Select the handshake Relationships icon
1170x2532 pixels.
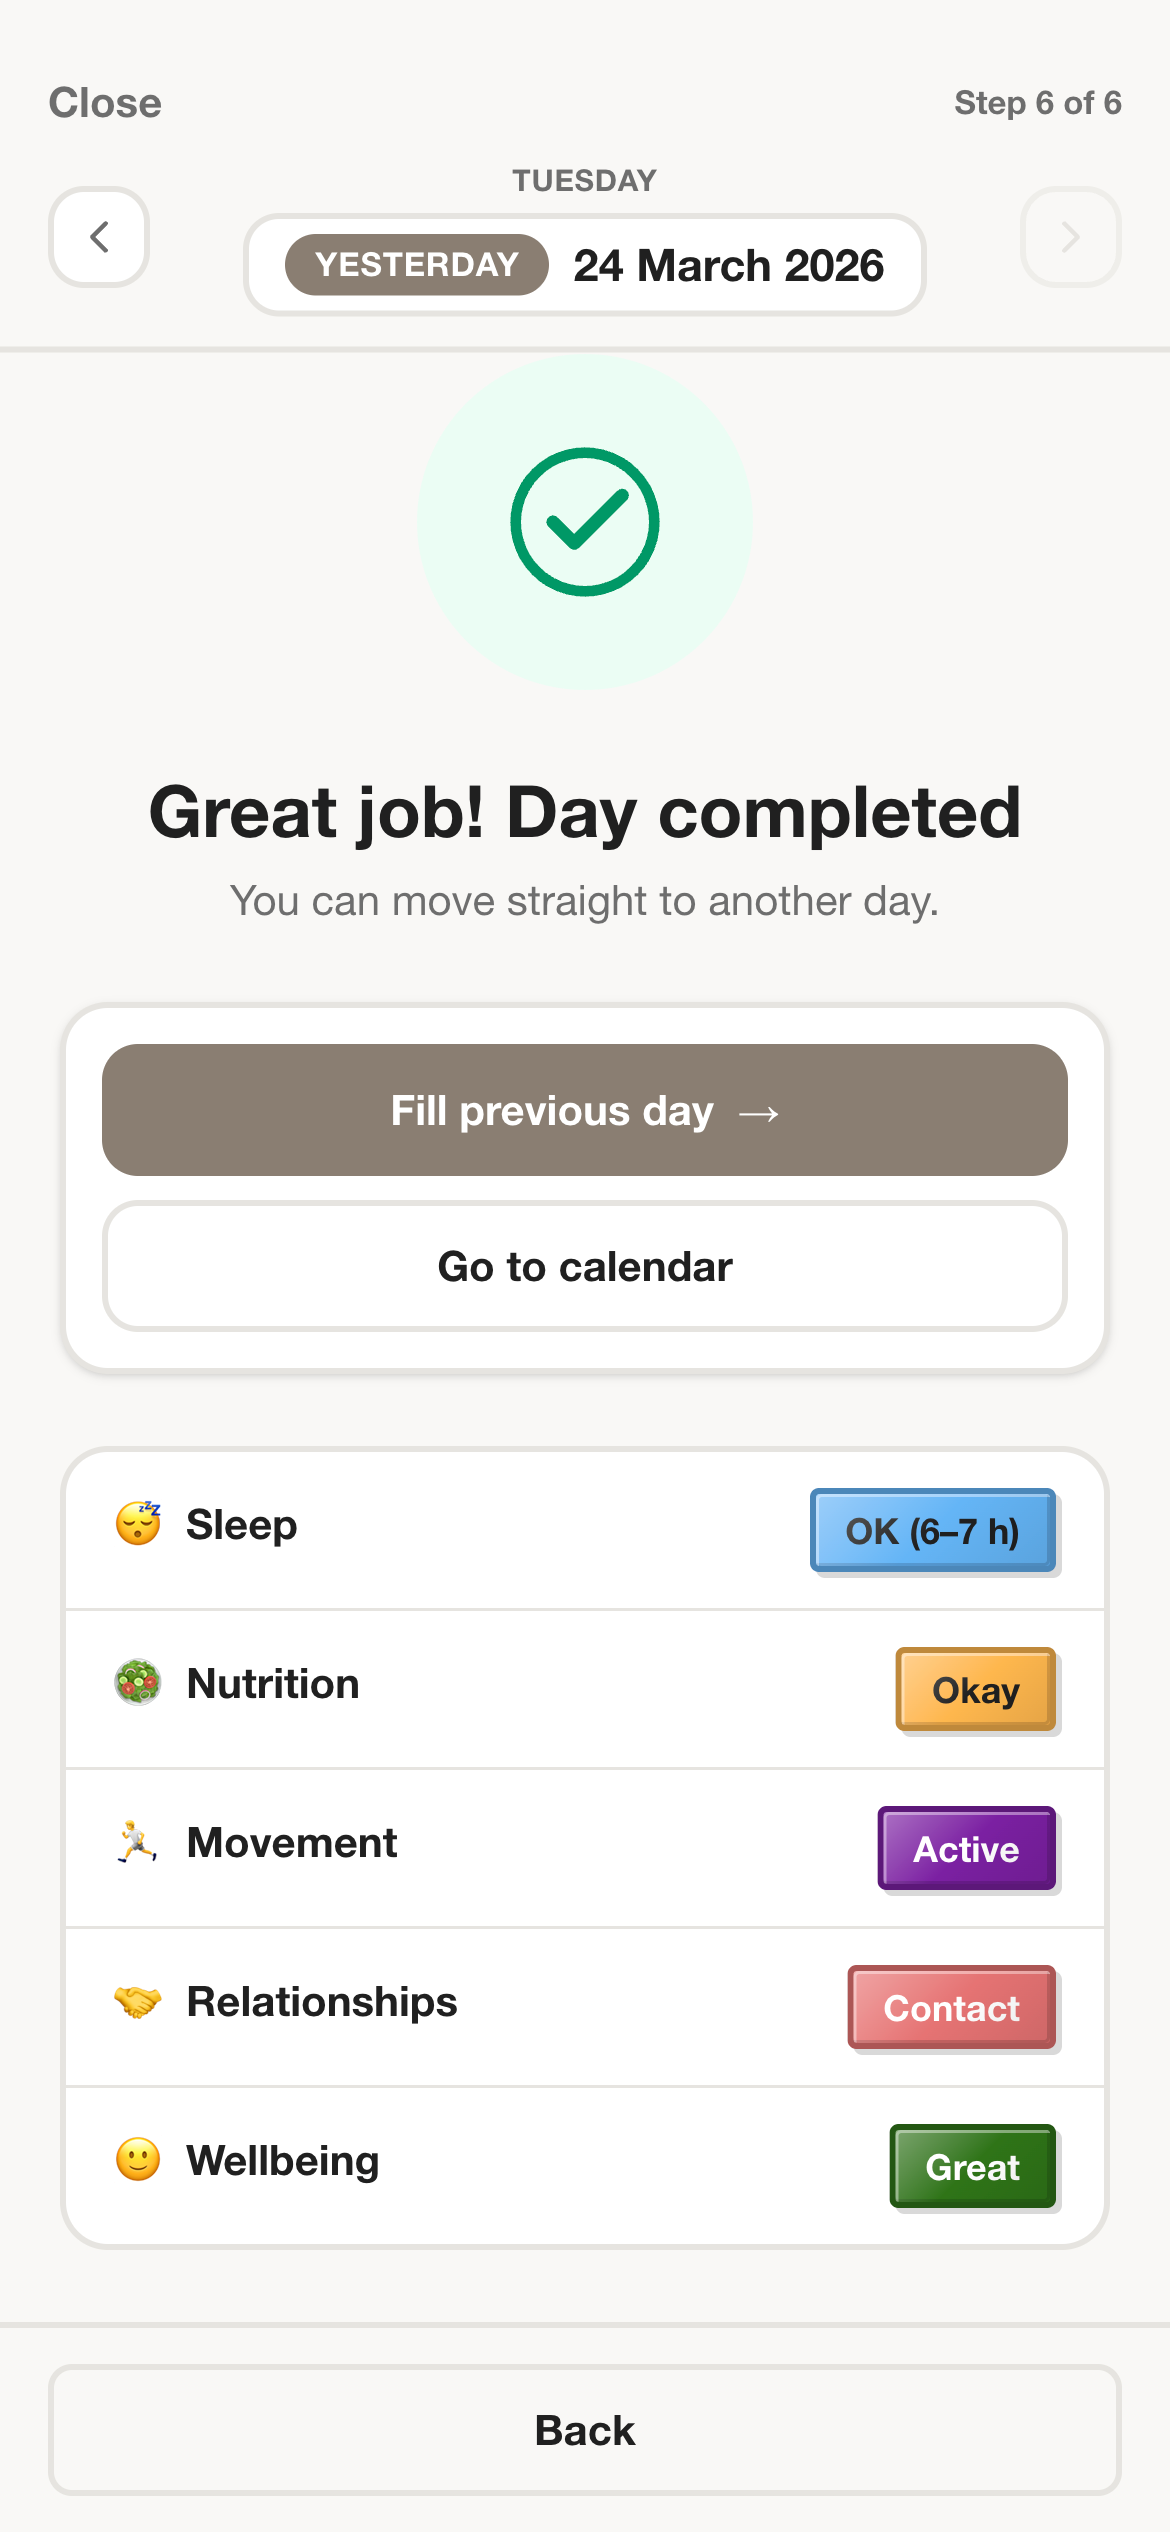(x=137, y=2000)
